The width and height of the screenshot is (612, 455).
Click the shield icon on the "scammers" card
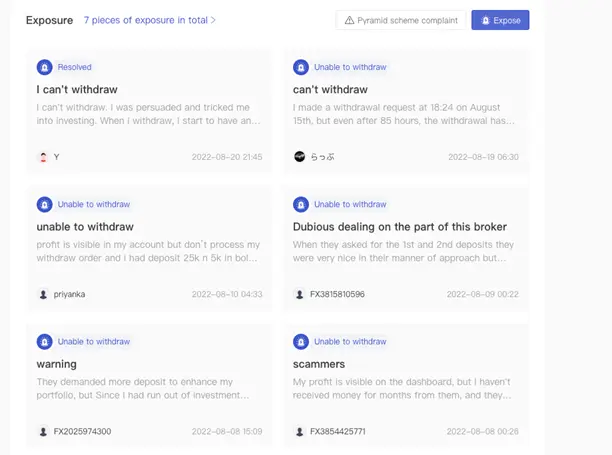[300, 342]
